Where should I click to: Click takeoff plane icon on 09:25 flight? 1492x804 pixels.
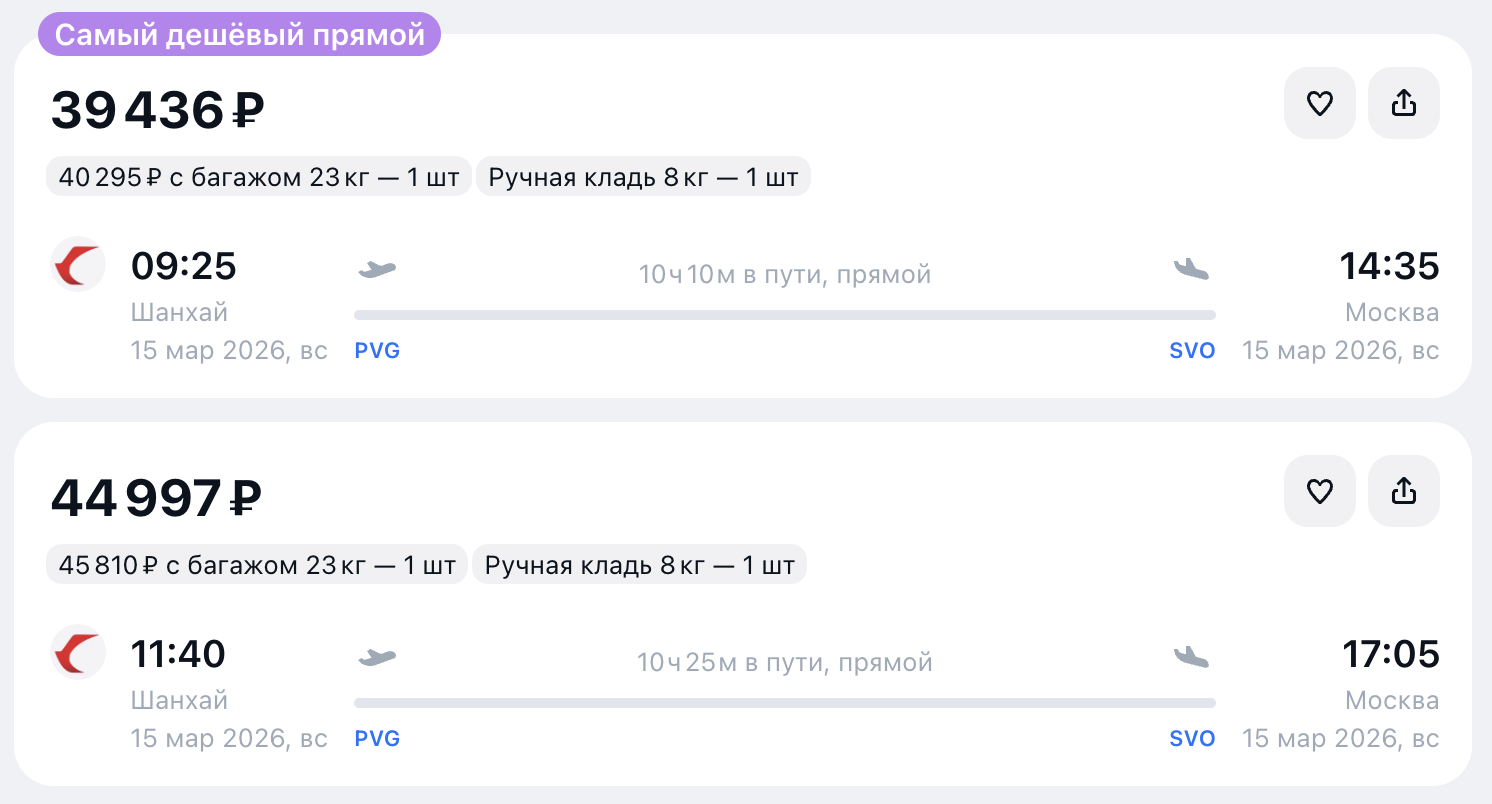click(377, 269)
